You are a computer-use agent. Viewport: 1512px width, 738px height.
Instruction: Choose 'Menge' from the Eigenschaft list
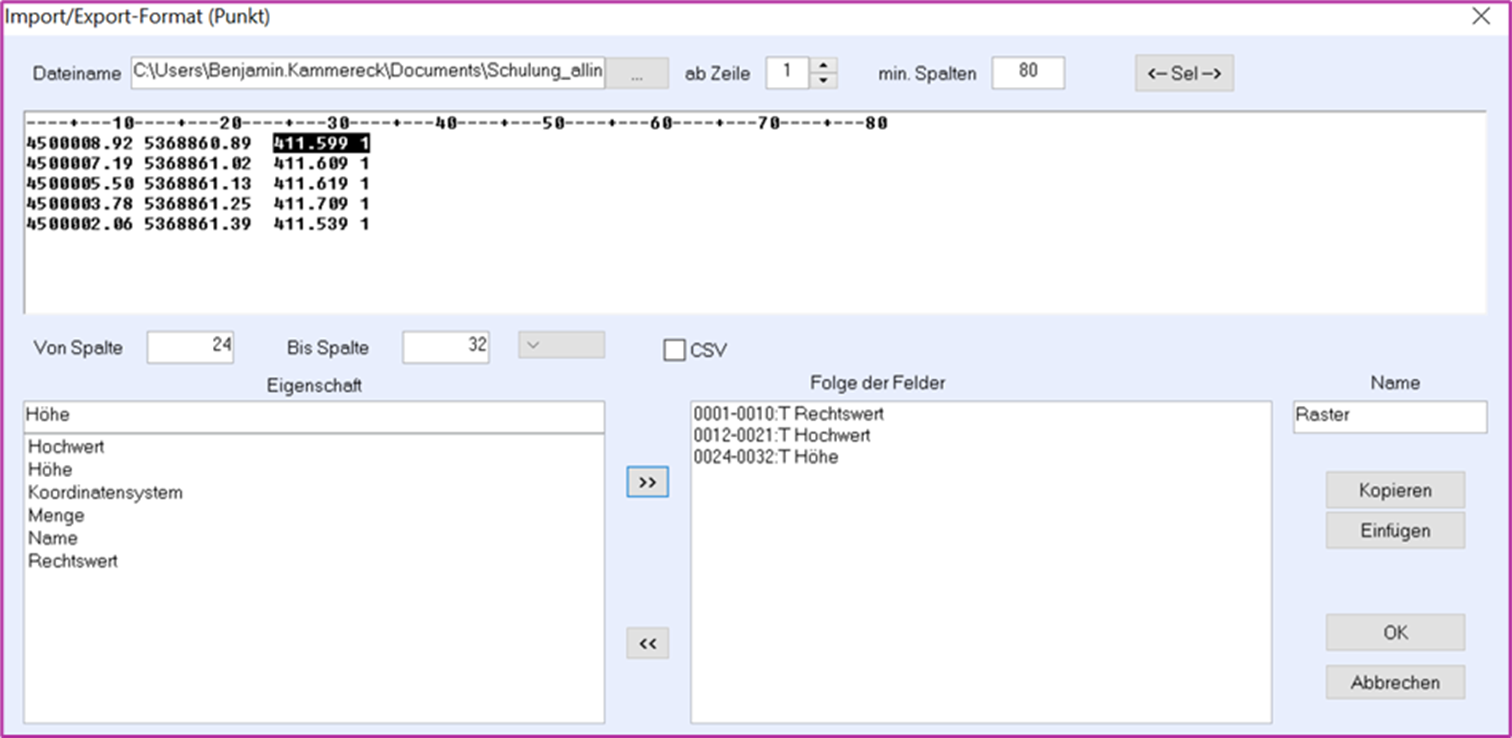pyautogui.click(x=56, y=516)
